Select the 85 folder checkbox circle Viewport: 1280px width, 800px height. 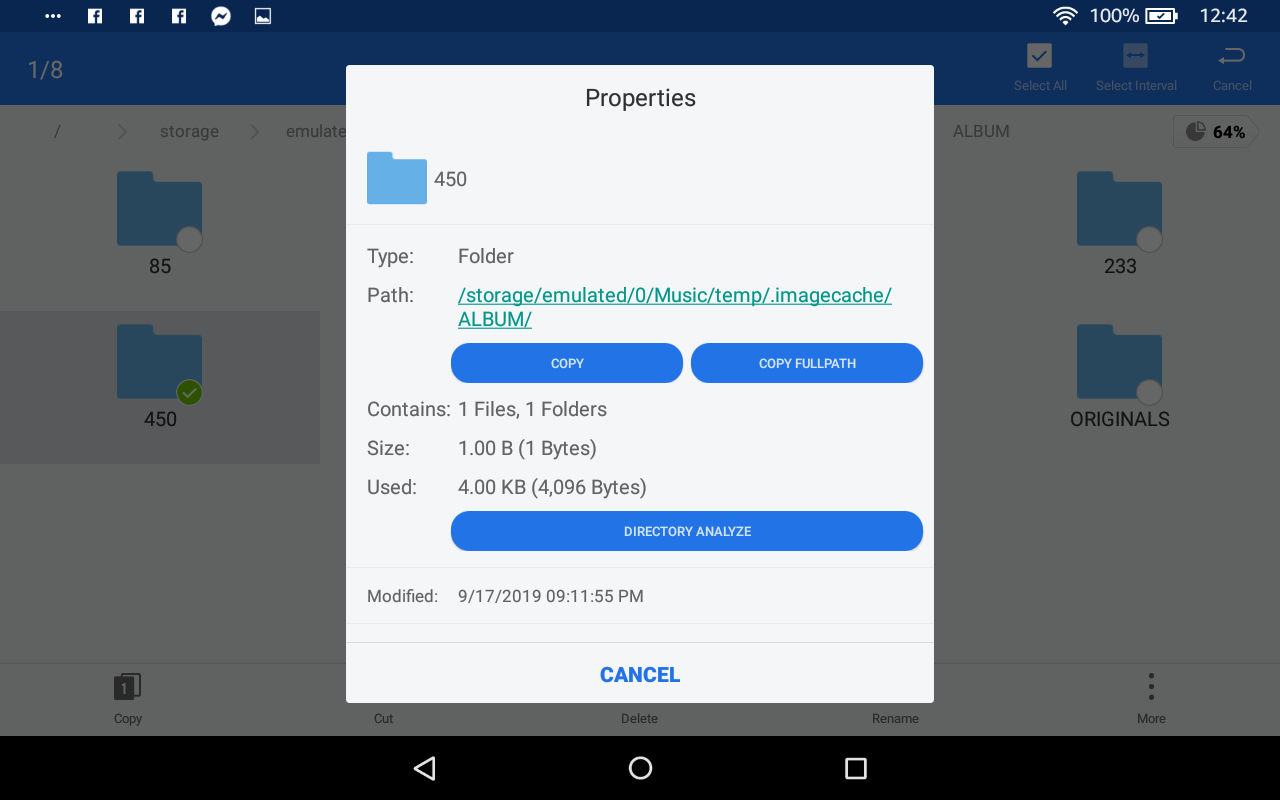[189, 240]
